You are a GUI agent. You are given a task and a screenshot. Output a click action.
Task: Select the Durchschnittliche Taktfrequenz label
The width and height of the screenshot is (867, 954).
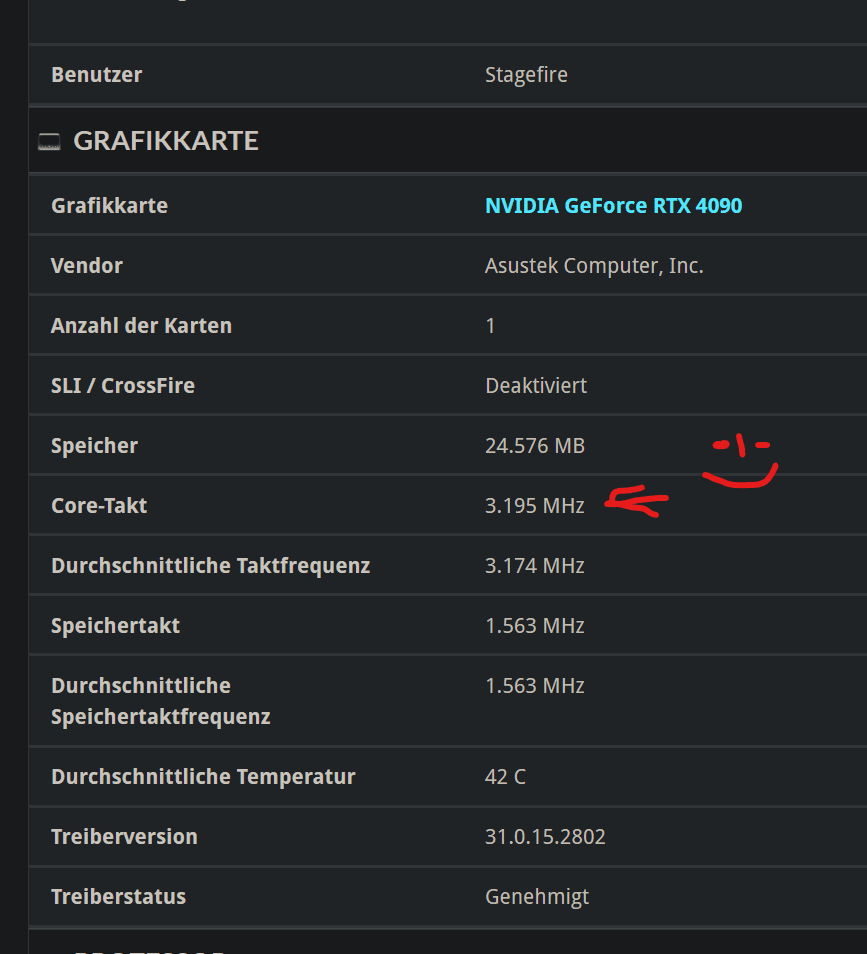click(211, 566)
